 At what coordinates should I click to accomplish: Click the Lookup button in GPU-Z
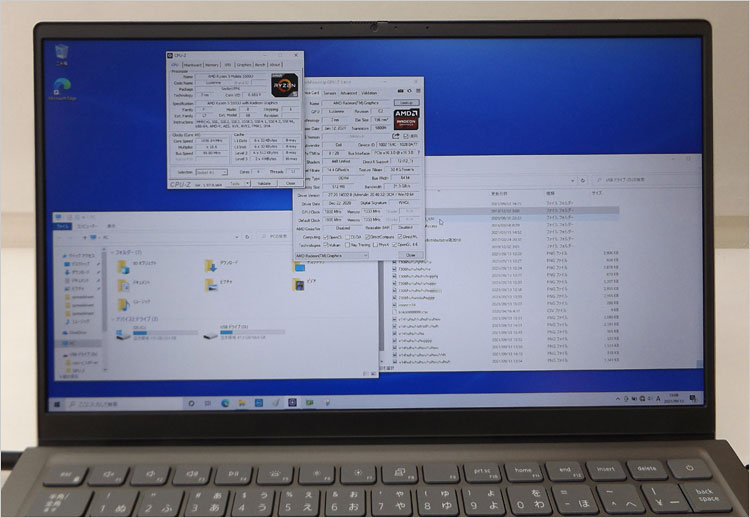(407, 102)
